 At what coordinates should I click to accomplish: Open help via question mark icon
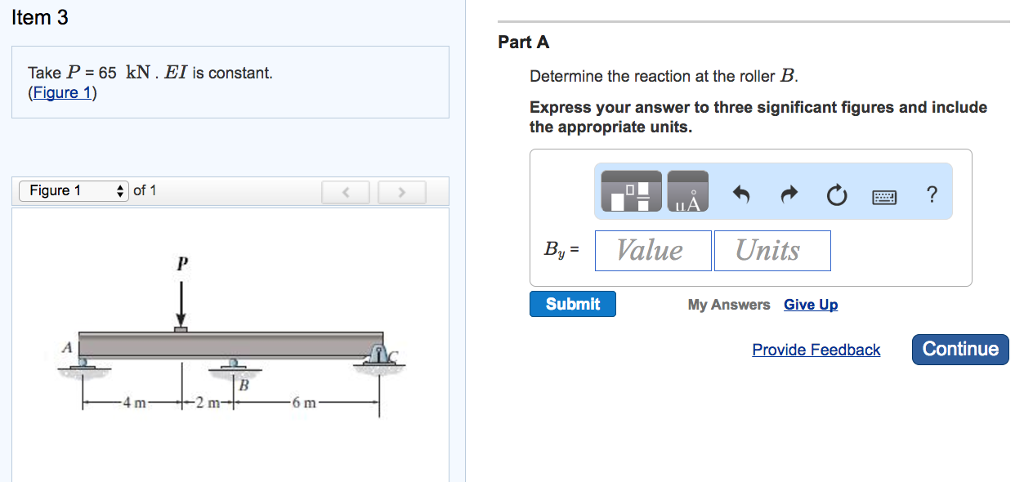tap(932, 195)
